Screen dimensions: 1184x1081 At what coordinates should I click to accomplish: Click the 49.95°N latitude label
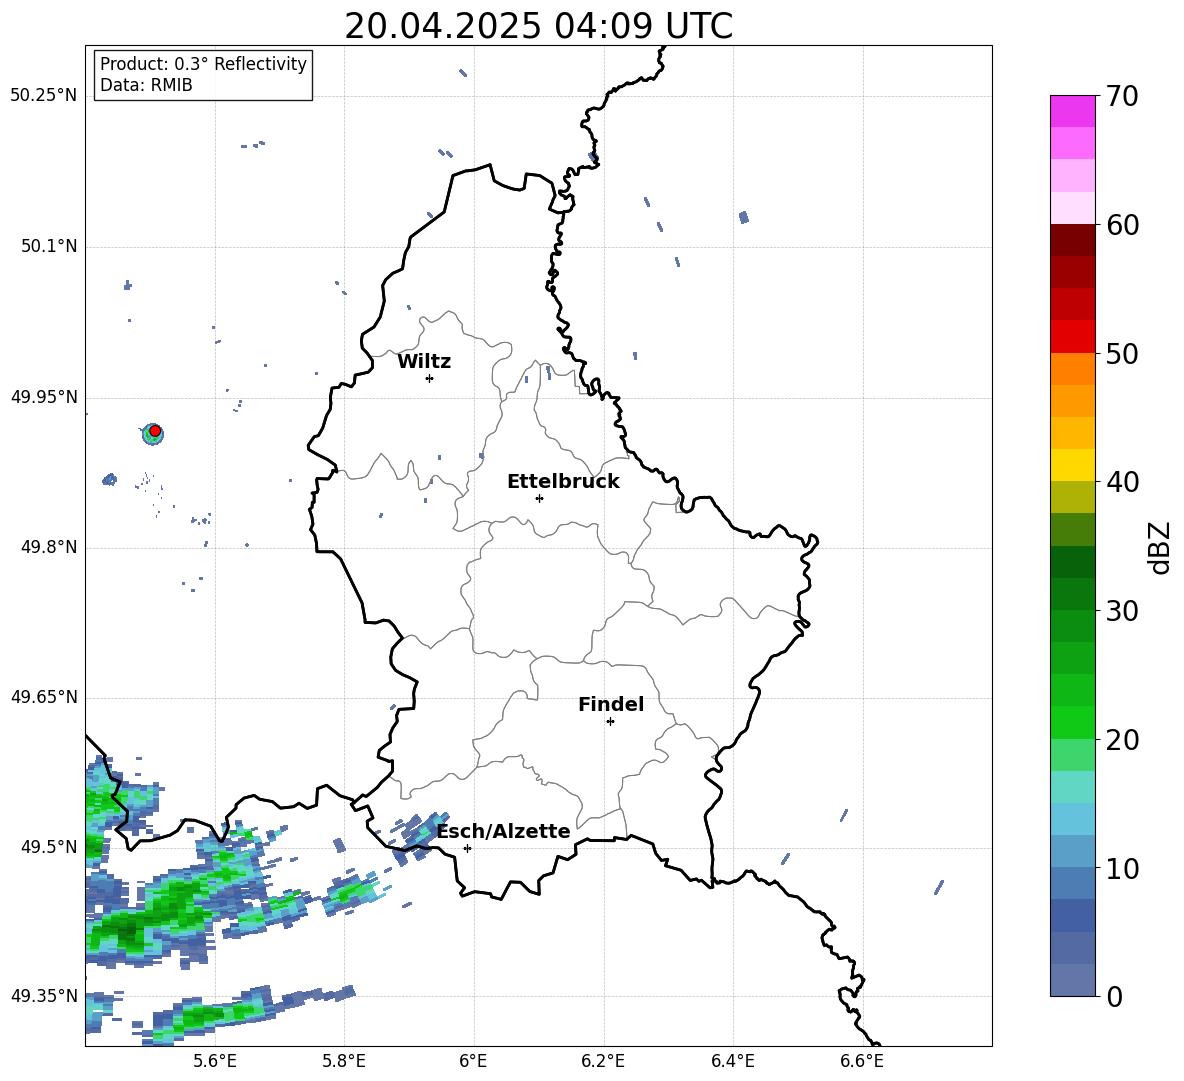(x=43, y=397)
